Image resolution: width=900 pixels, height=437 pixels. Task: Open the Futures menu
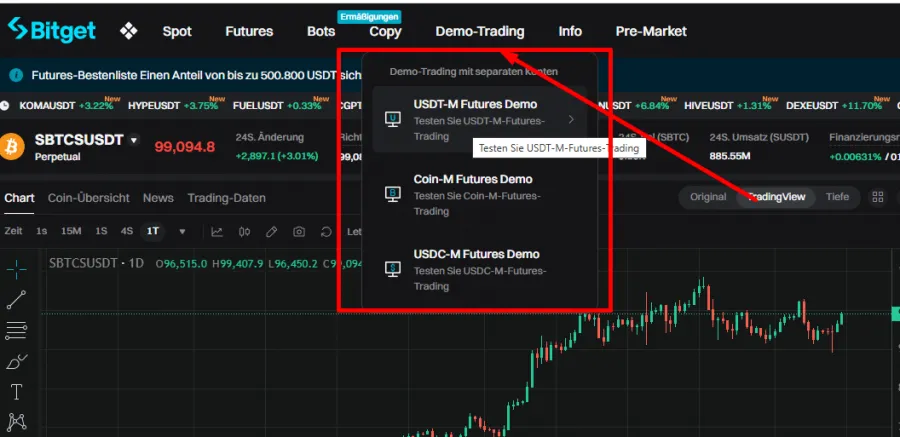(249, 32)
